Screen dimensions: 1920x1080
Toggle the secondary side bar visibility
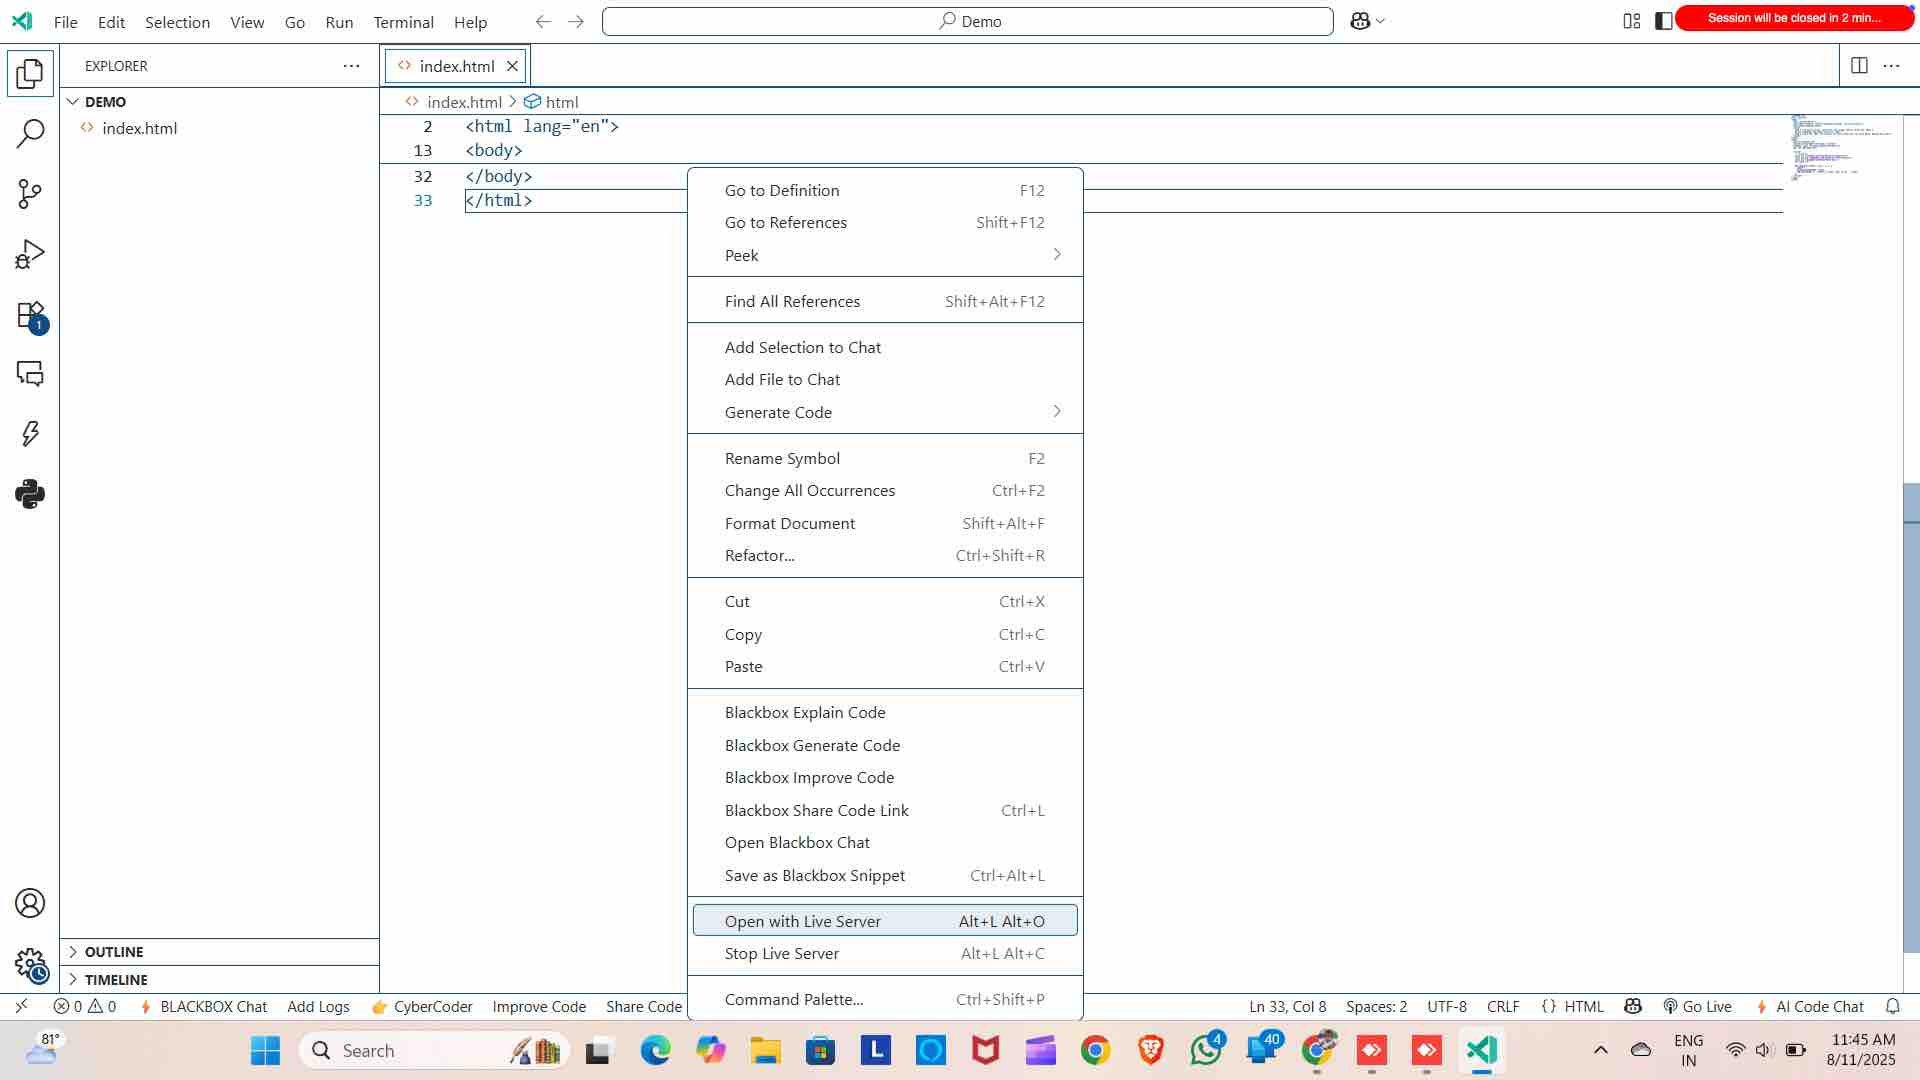pyautogui.click(x=1663, y=20)
